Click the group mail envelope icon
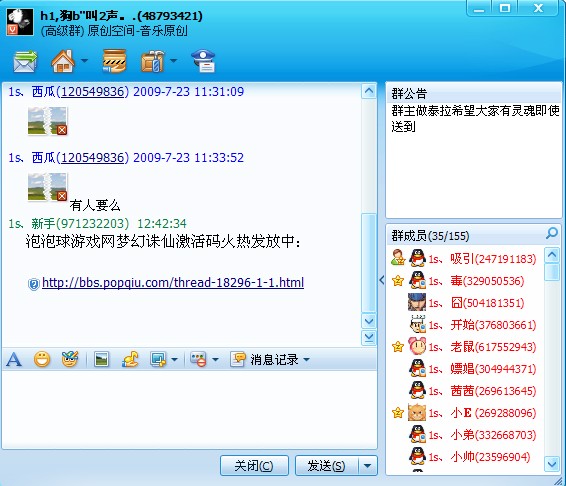The width and height of the screenshot is (566, 486). [x=25, y=61]
